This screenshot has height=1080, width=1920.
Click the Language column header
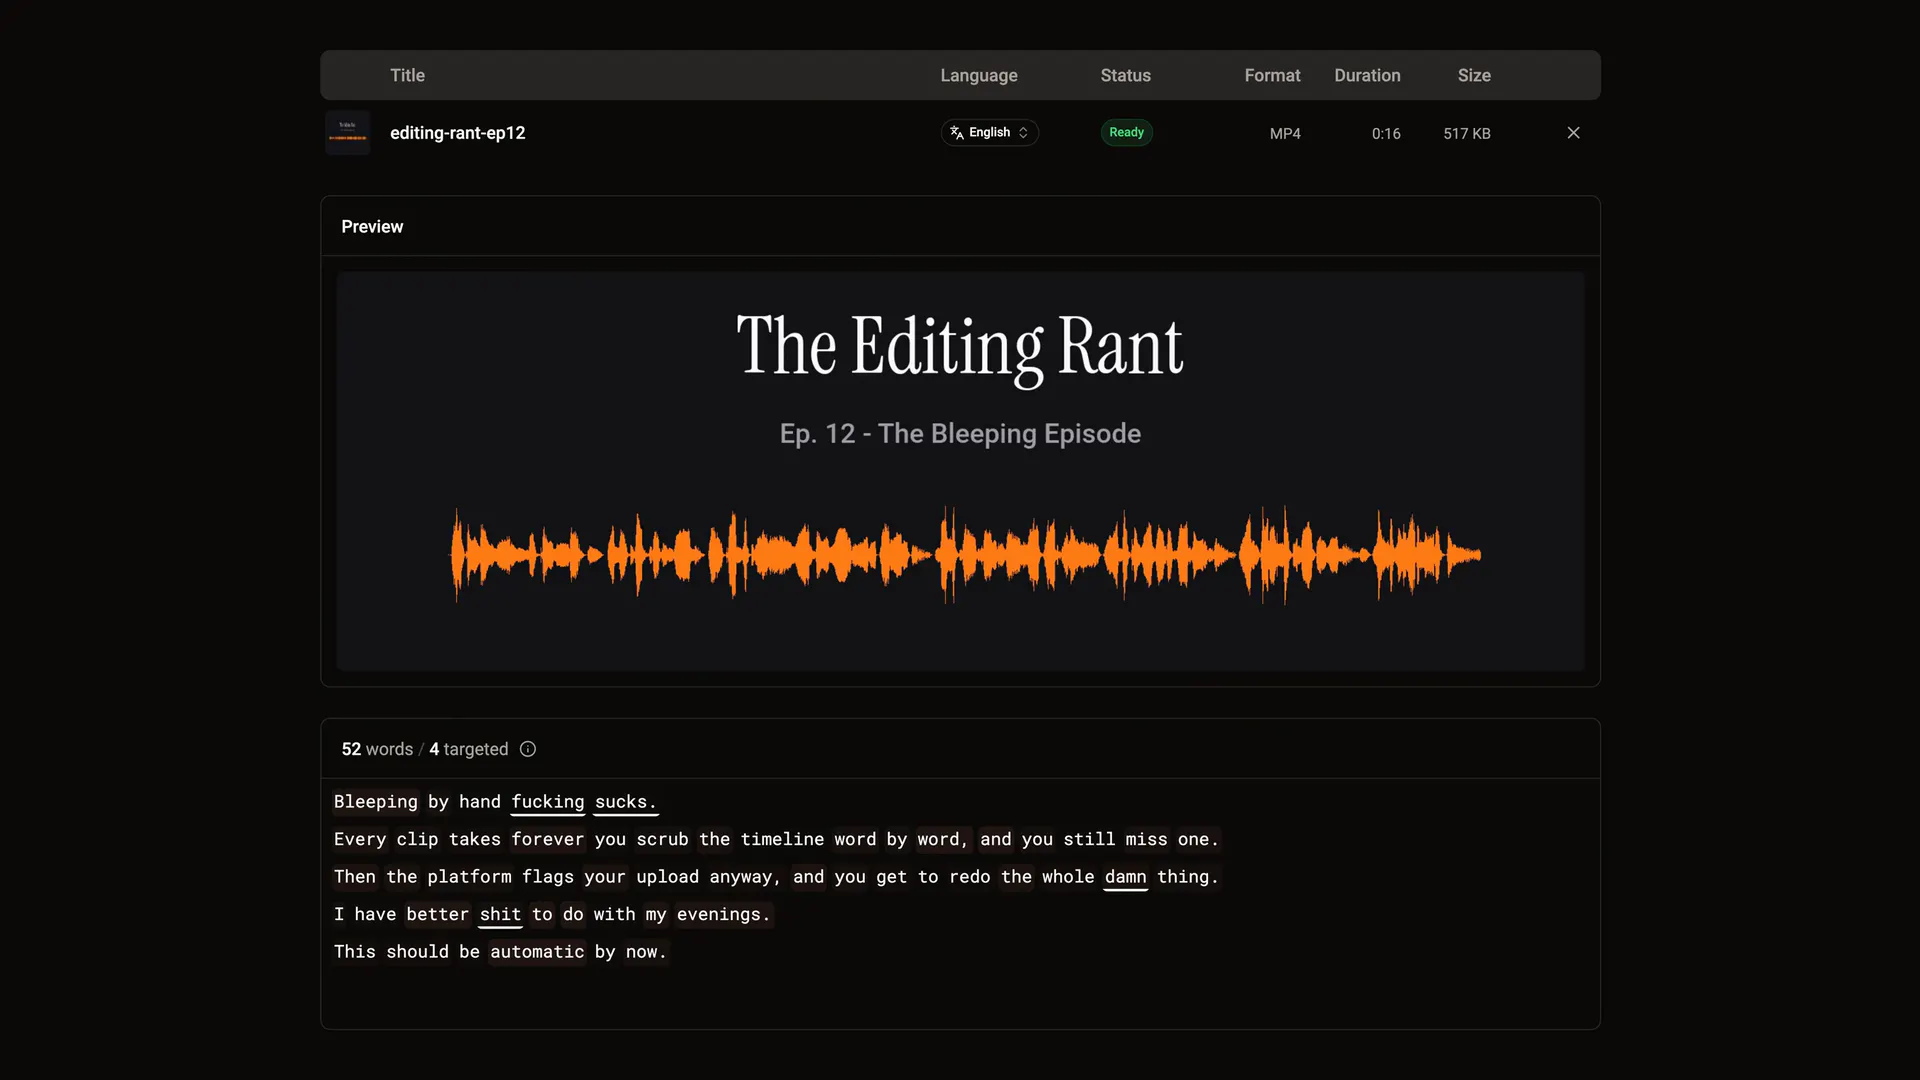tap(978, 75)
